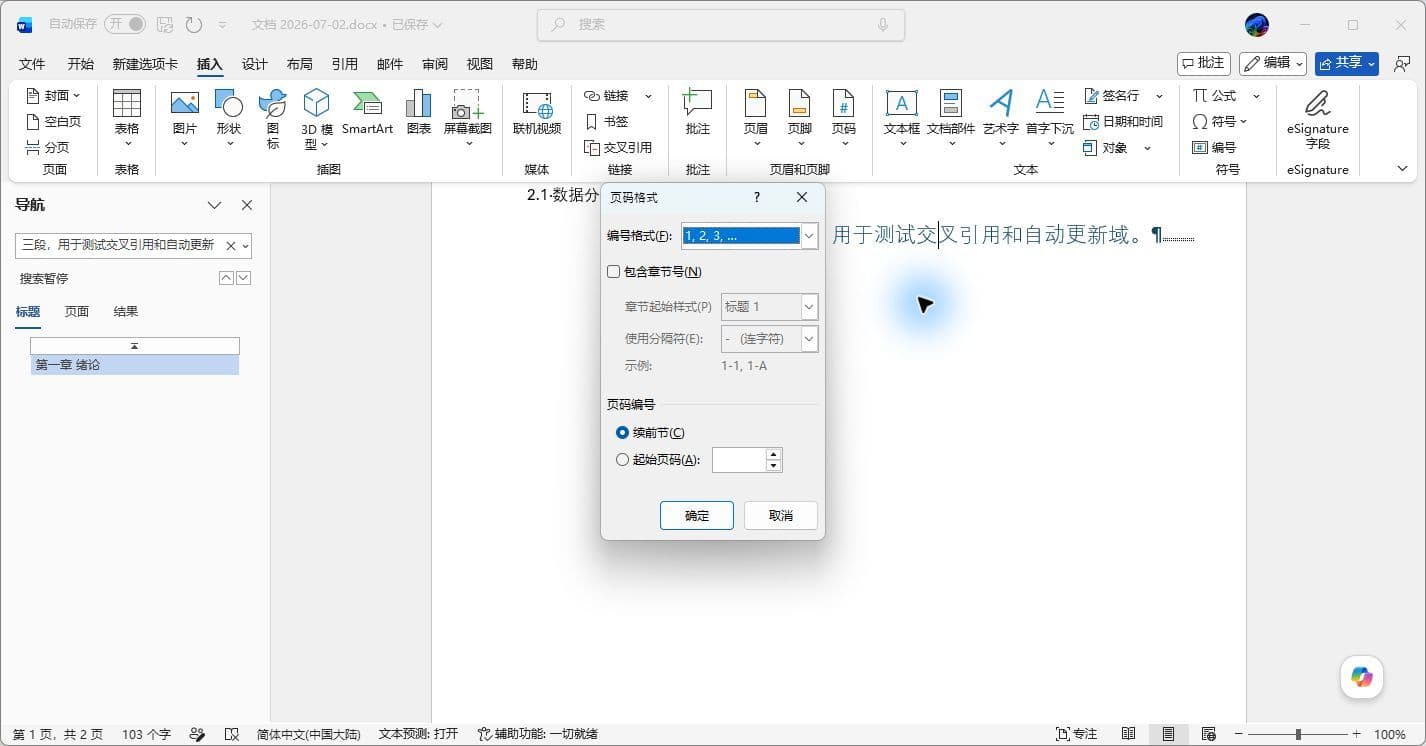Screen dimensions: 1426x746
Task: Click the Share (共享) button
Action: click(1347, 63)
